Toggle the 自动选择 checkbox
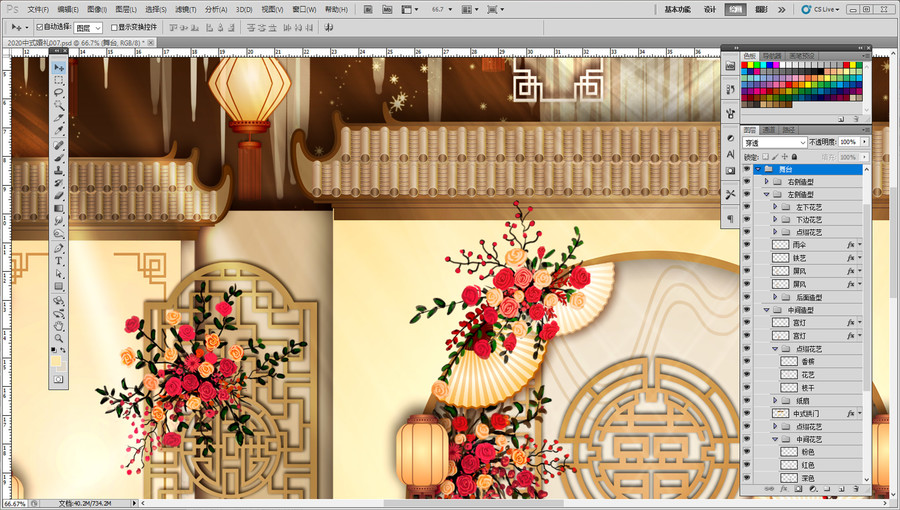This screenshot has height=510, width=900. [x=39, y=27]
